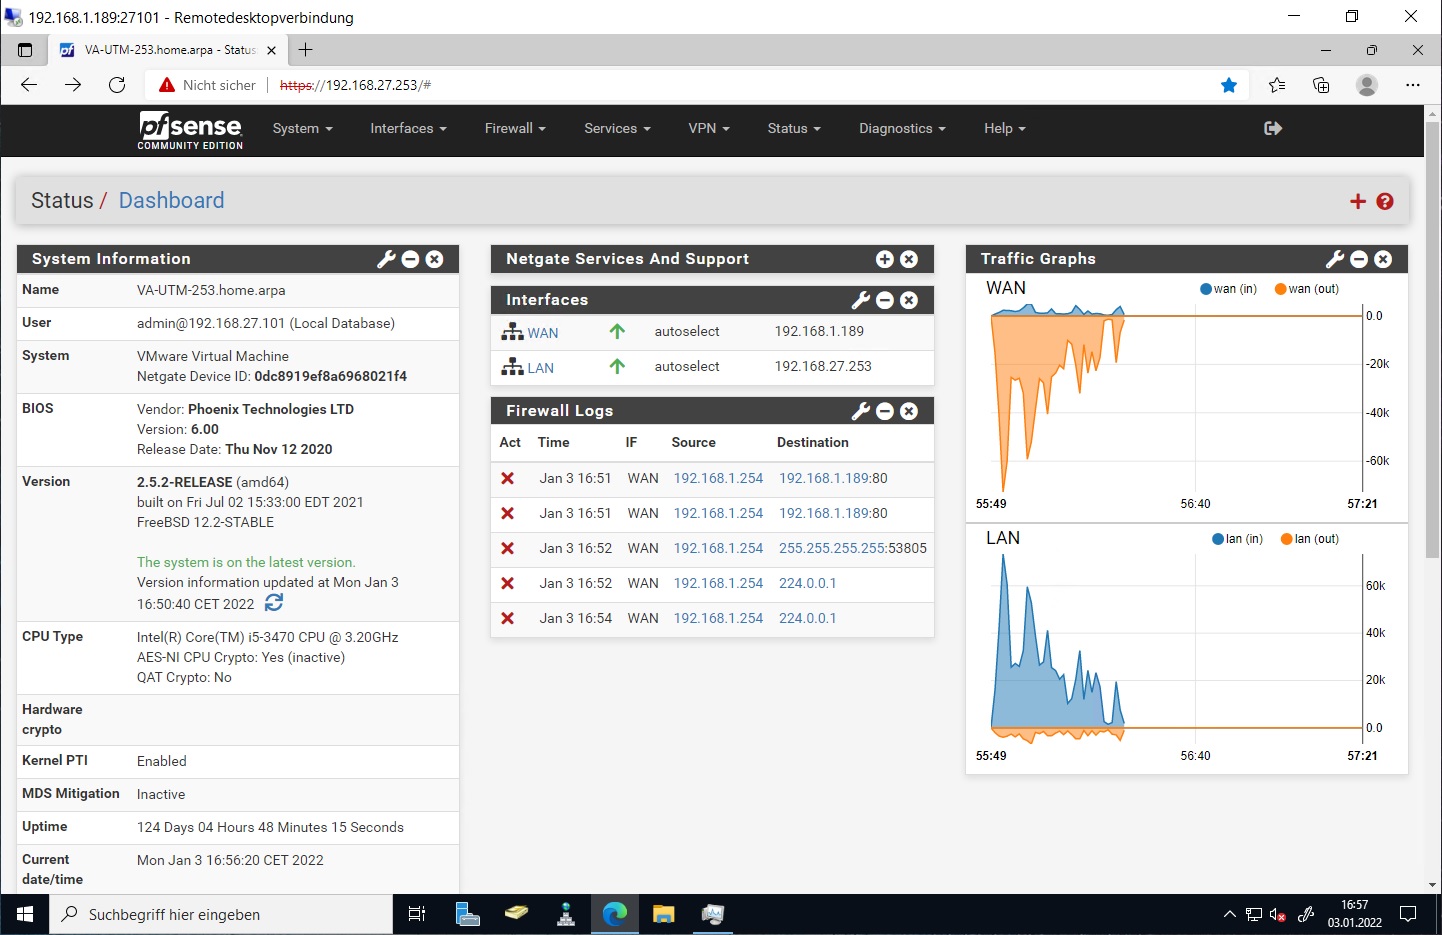1442x935 pixels.
Task: Open the VPN menu
Action: click(x=709, y=128)
